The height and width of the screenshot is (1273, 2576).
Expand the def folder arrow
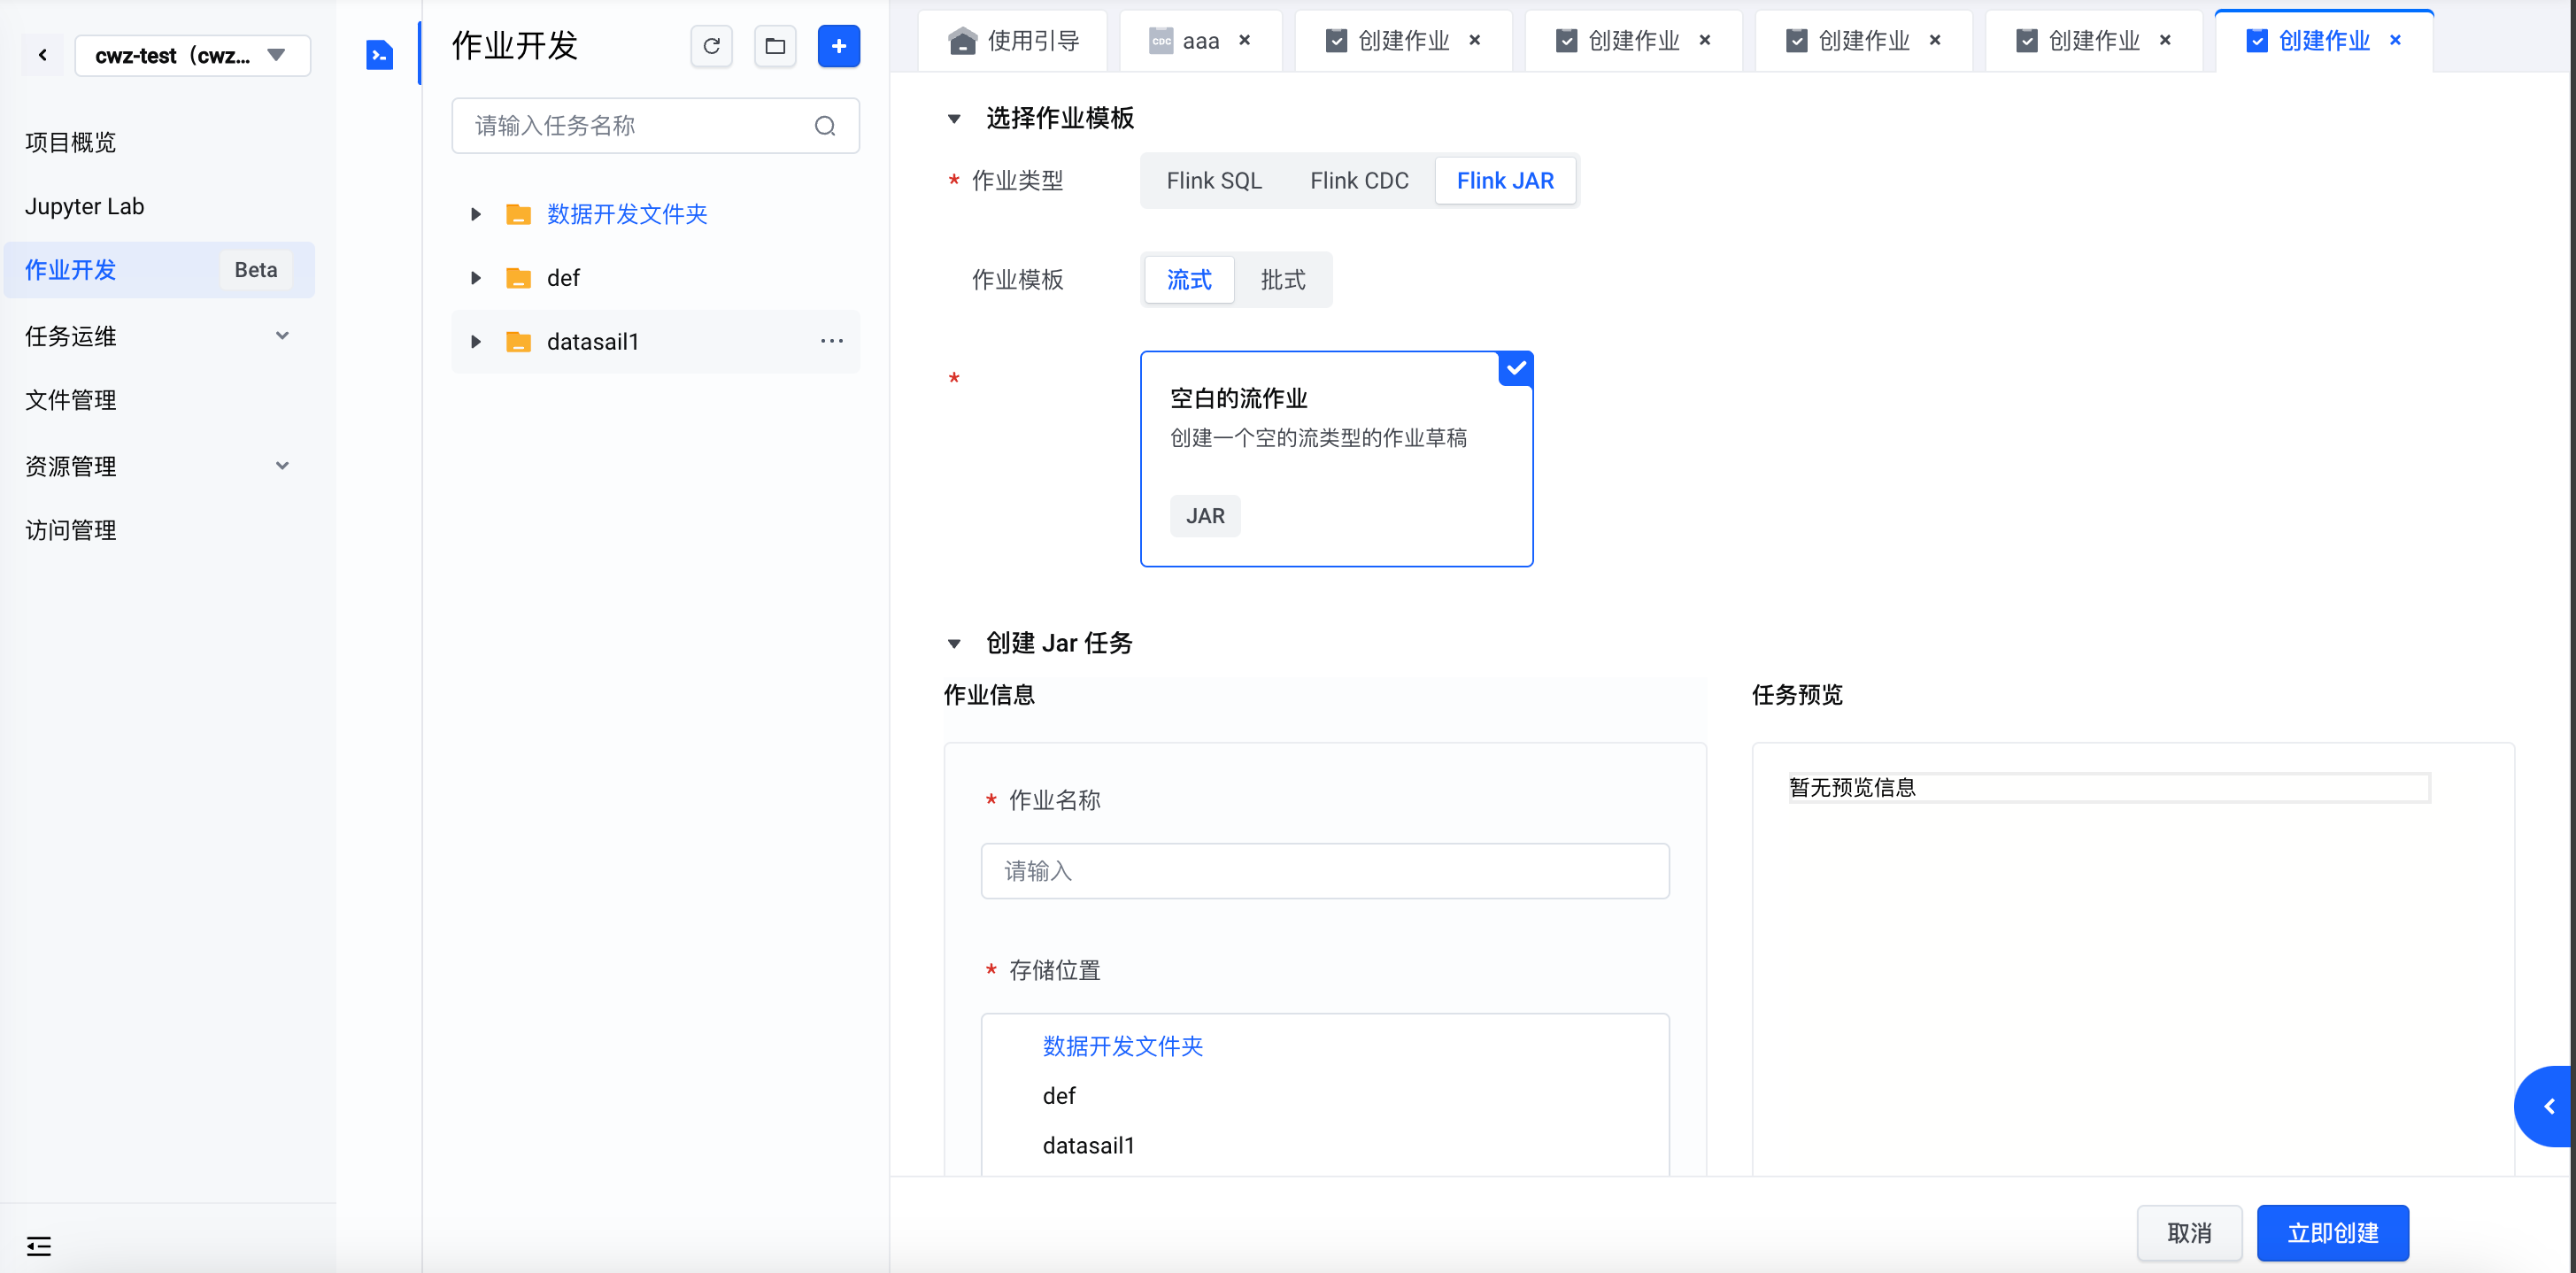476,278
